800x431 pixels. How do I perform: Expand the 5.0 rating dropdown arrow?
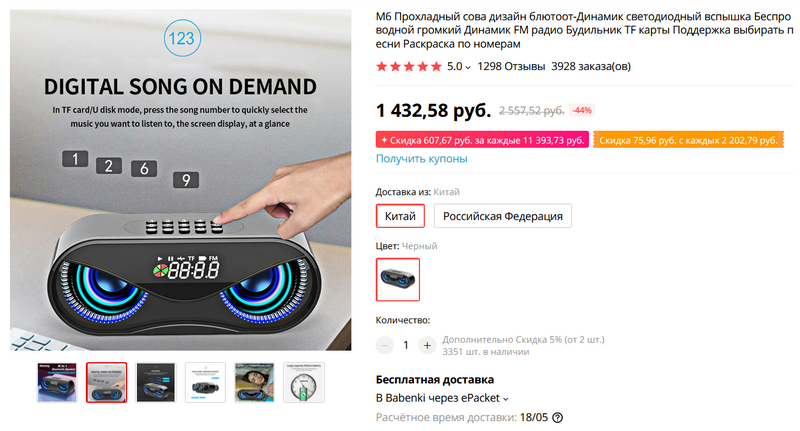click(x=468, y=67)
